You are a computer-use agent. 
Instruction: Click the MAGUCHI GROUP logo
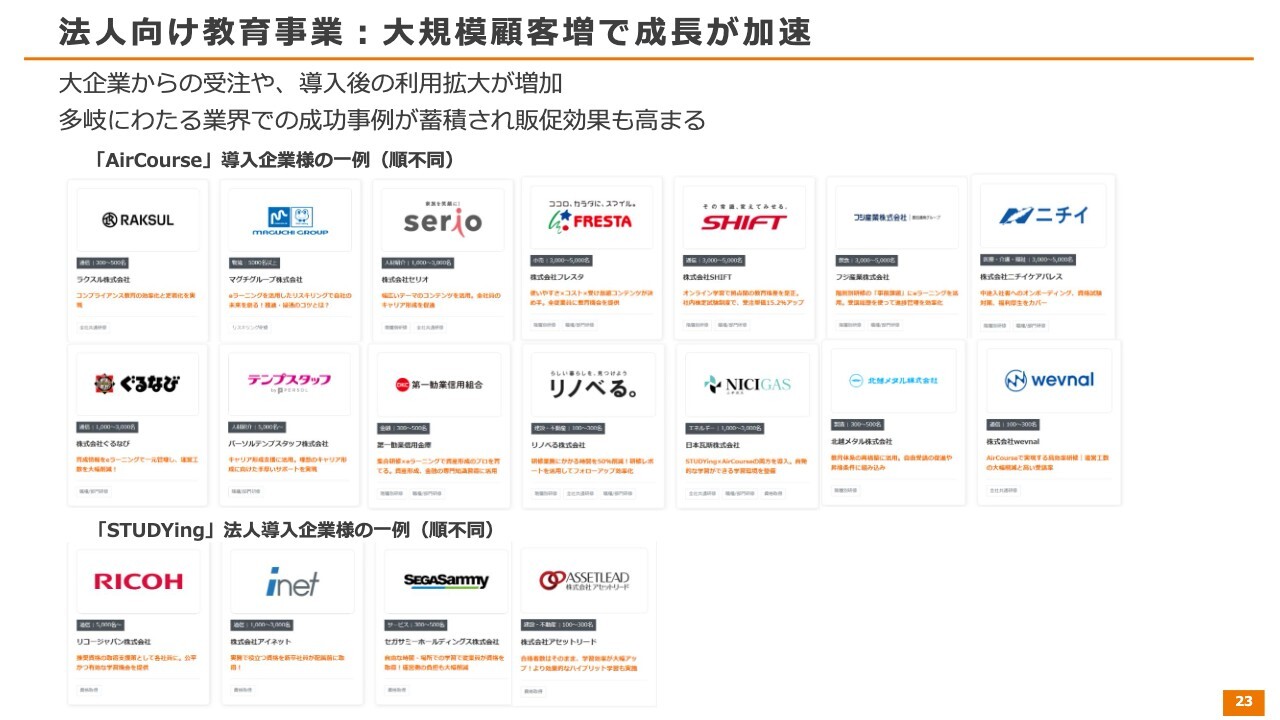coord(290,220)
